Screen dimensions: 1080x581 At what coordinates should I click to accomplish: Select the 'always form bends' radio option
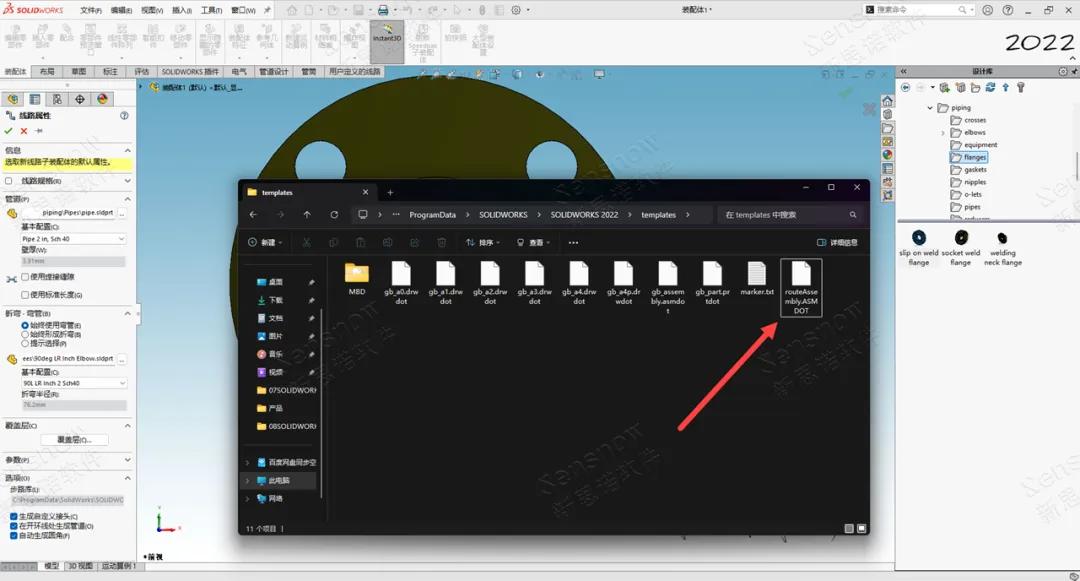pyautogui.click(x=25, y=334)
